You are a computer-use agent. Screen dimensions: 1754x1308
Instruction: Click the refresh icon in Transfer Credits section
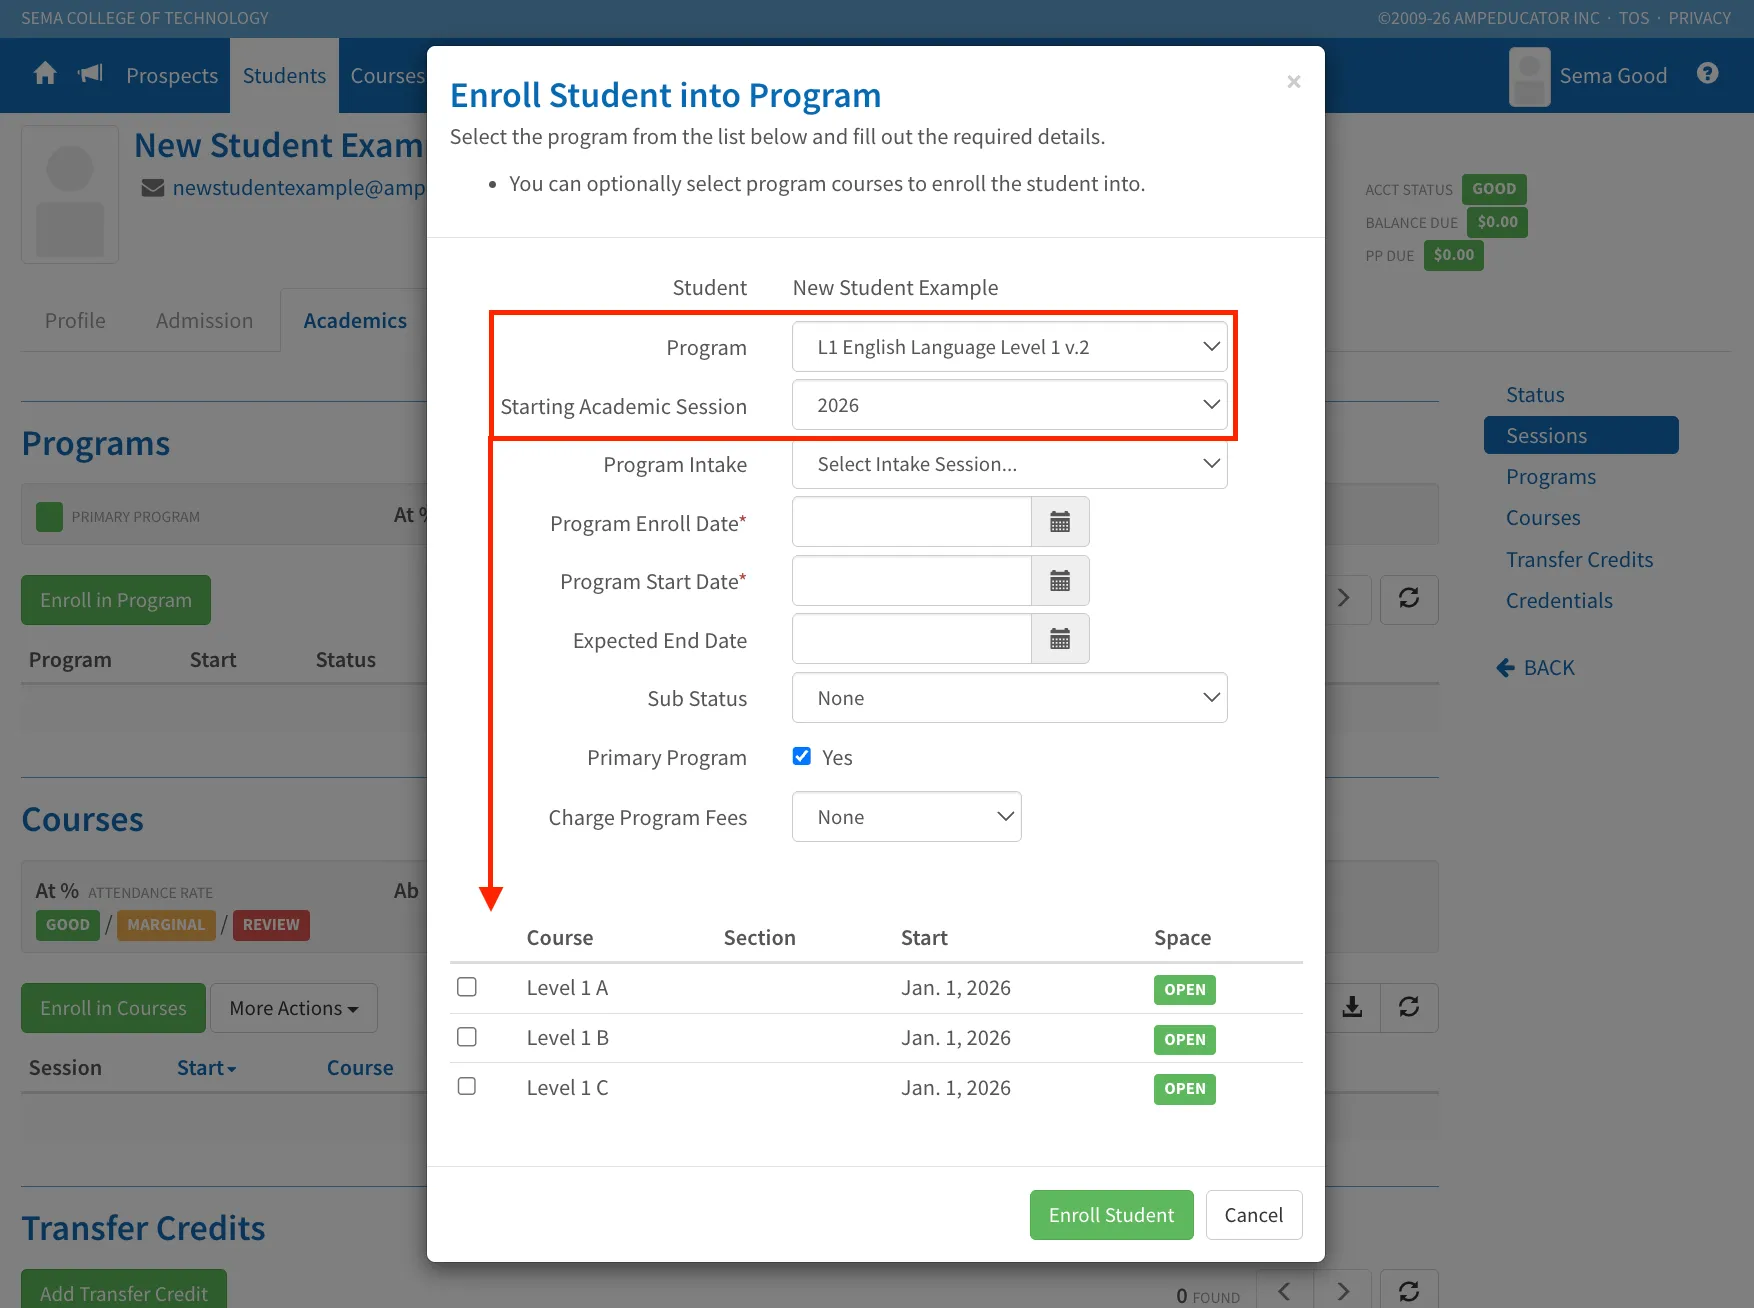[1409, 1291]
